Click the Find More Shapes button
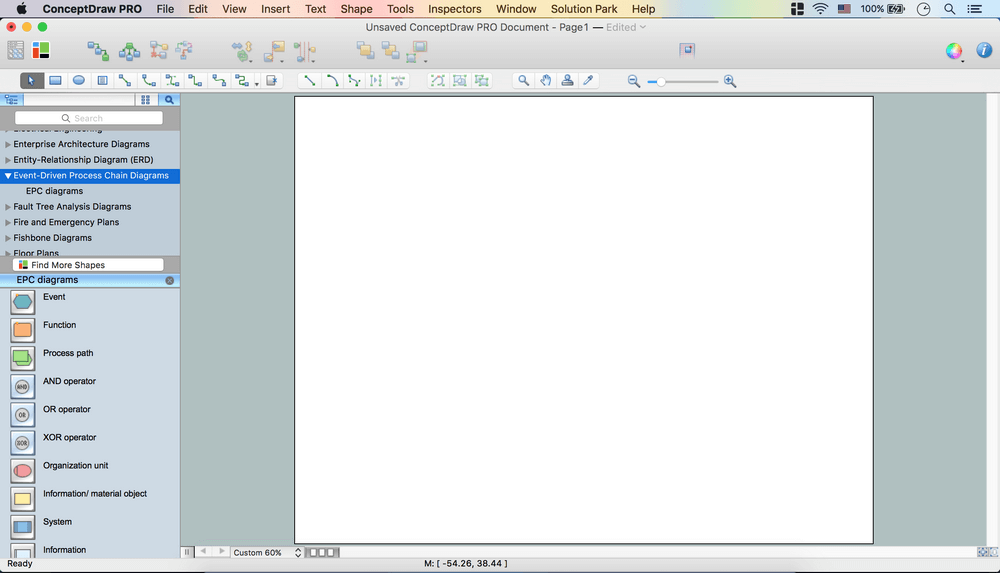Screen dimensions: 1000x573 coord(88,265)
